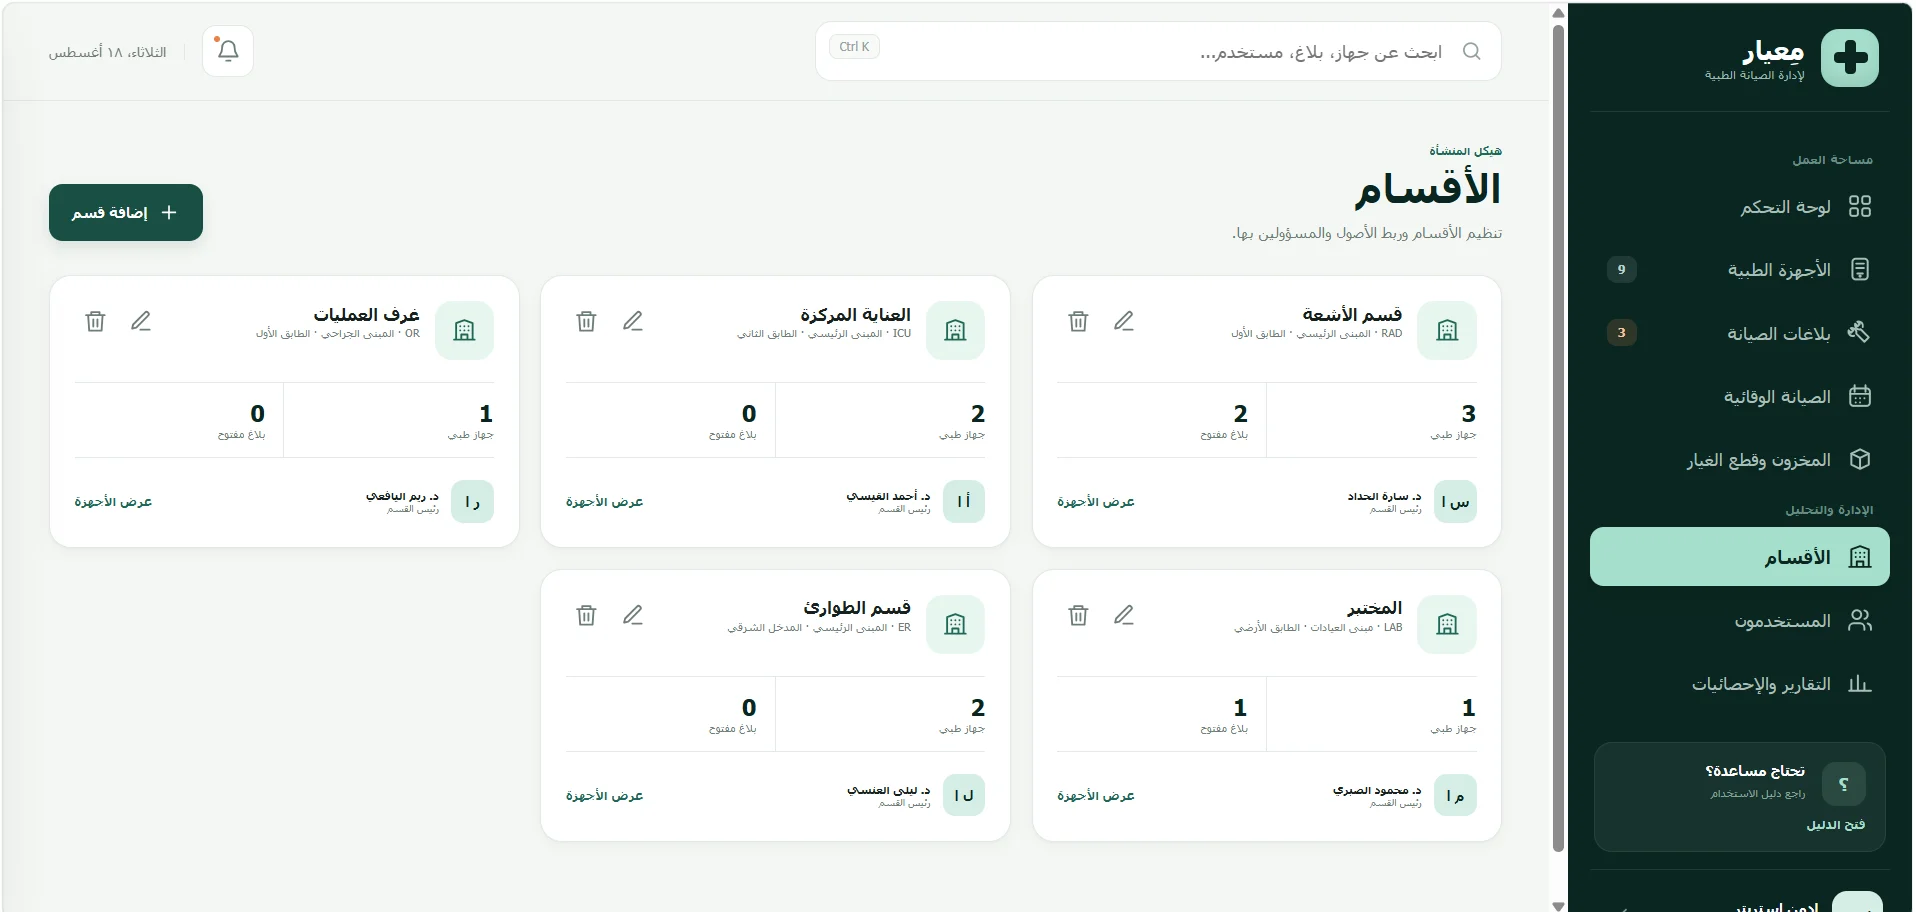
Task: Open لوحة التحكم in sidebar
Action: pyautogui.click(x=1740, y=207)
